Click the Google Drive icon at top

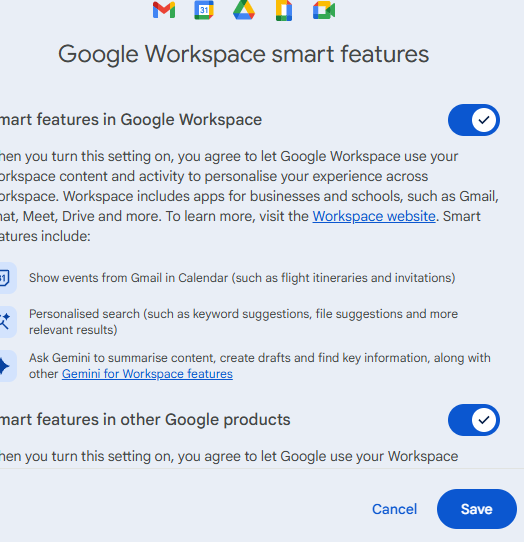click(x=244, y=10)
